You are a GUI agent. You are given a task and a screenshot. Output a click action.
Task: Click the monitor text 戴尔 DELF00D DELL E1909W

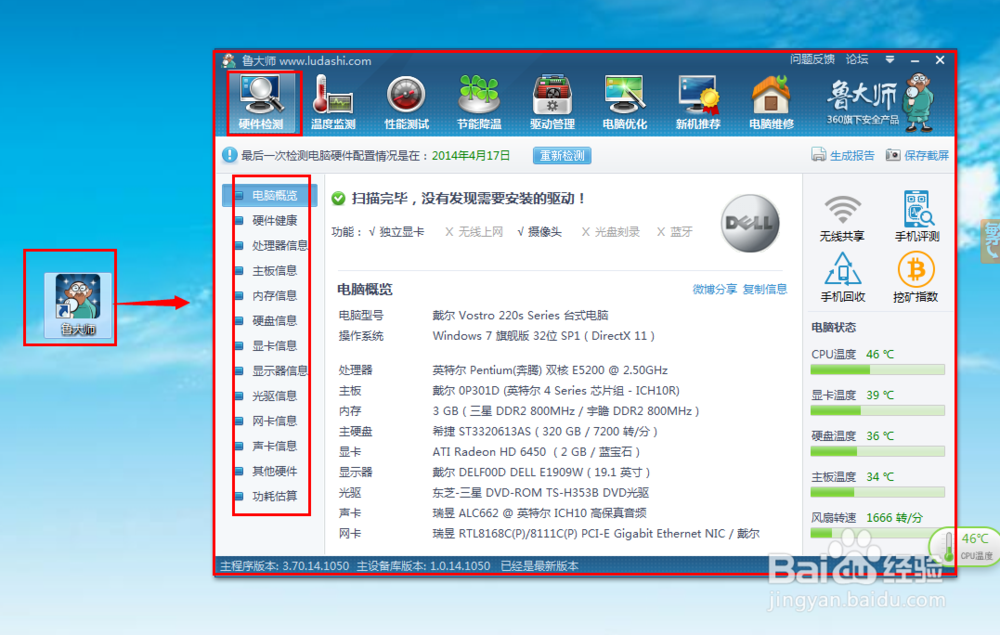click(x=541, y=472)
